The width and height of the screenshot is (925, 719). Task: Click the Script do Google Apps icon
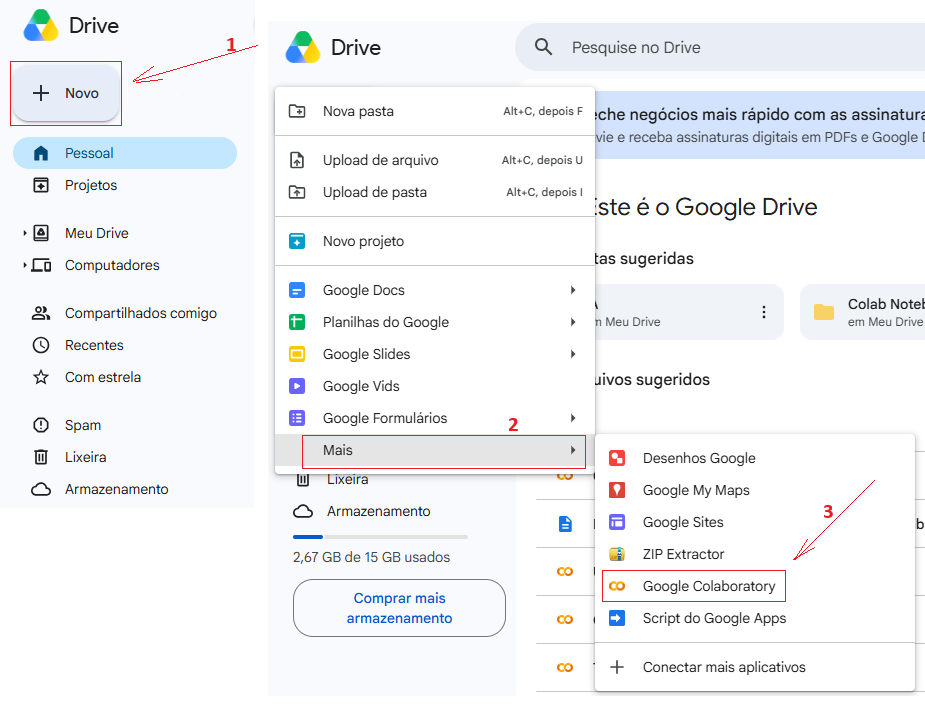617,618
